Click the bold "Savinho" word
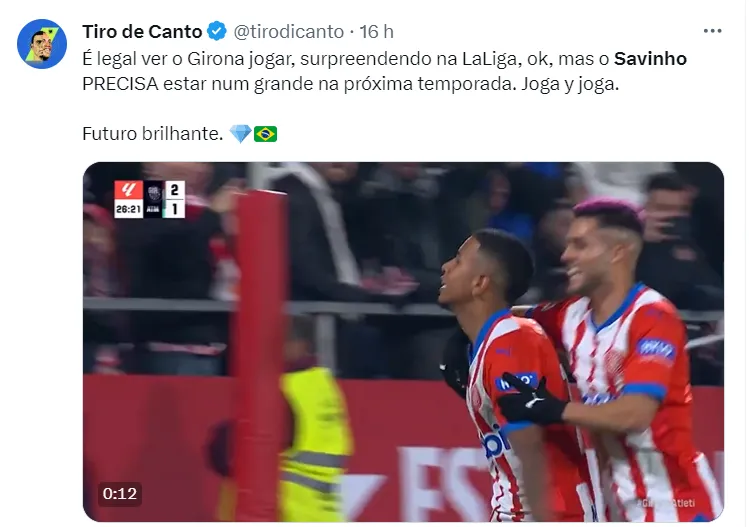Viewport: 749px width, 527px height. click(650, 59)
